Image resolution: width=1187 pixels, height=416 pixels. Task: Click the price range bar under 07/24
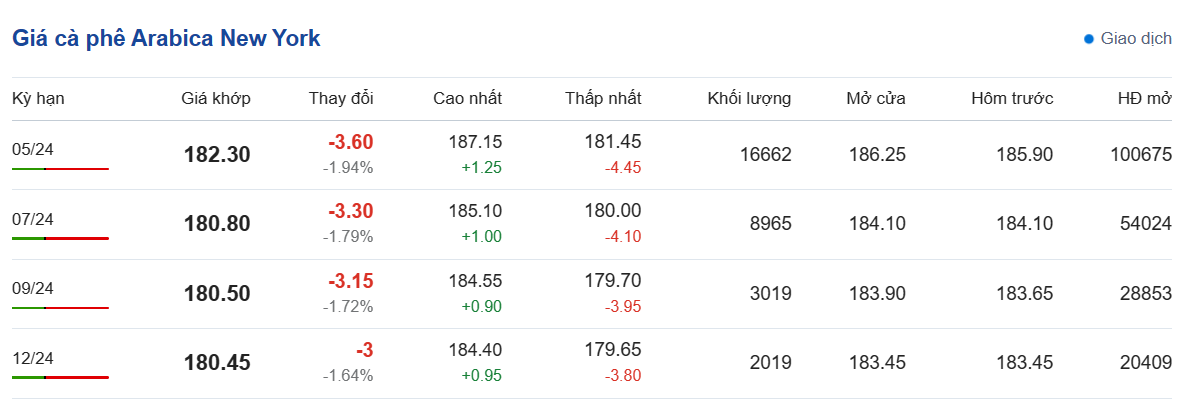coord(60,238)
